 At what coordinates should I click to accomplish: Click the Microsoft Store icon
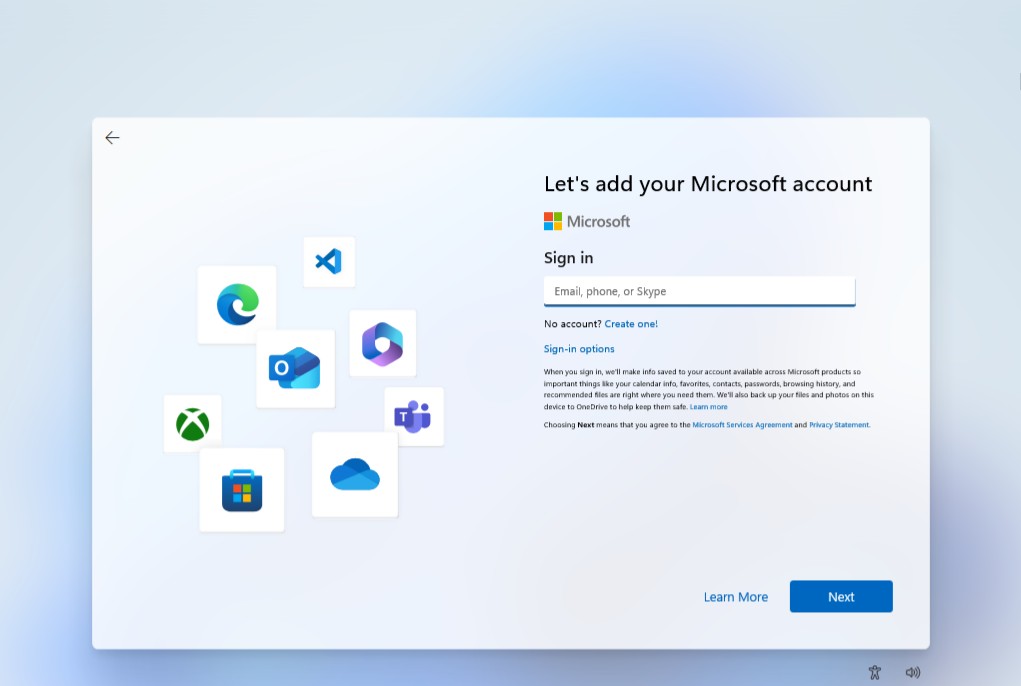click(x=242, y=490)
